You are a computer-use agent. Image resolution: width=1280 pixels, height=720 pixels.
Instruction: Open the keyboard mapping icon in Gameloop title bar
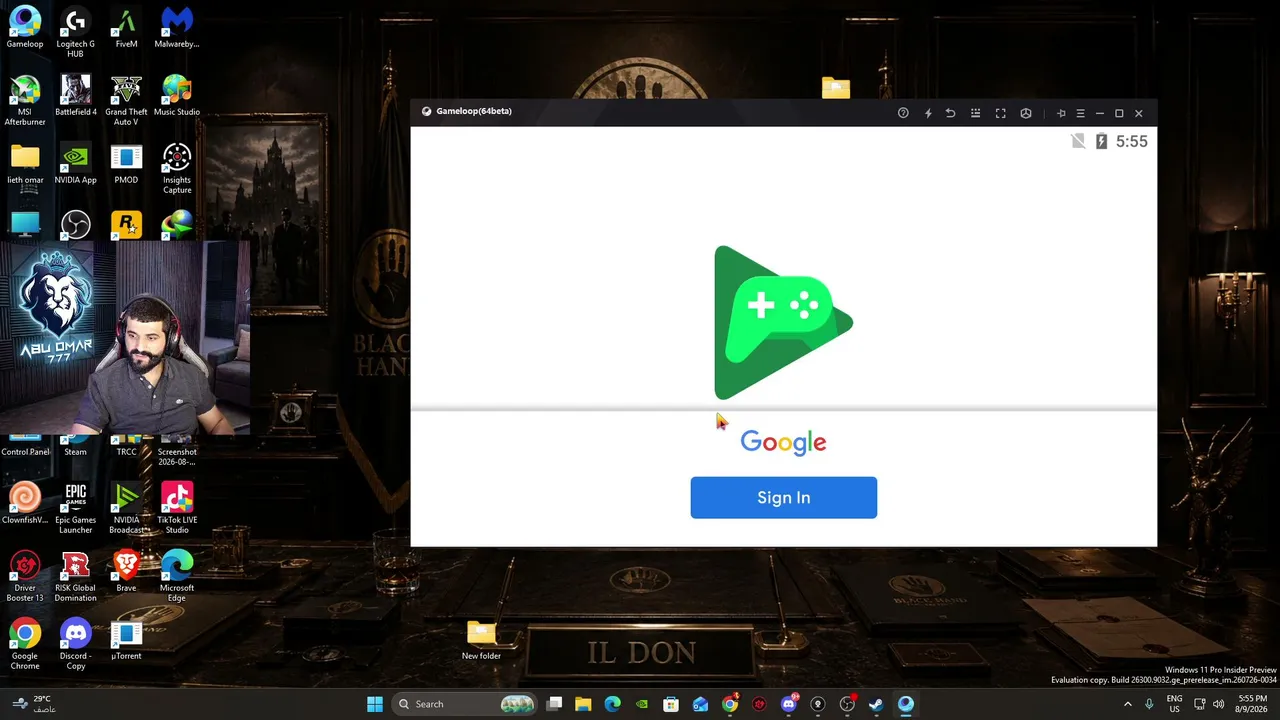pyautogui.click(x=976, y=113)
